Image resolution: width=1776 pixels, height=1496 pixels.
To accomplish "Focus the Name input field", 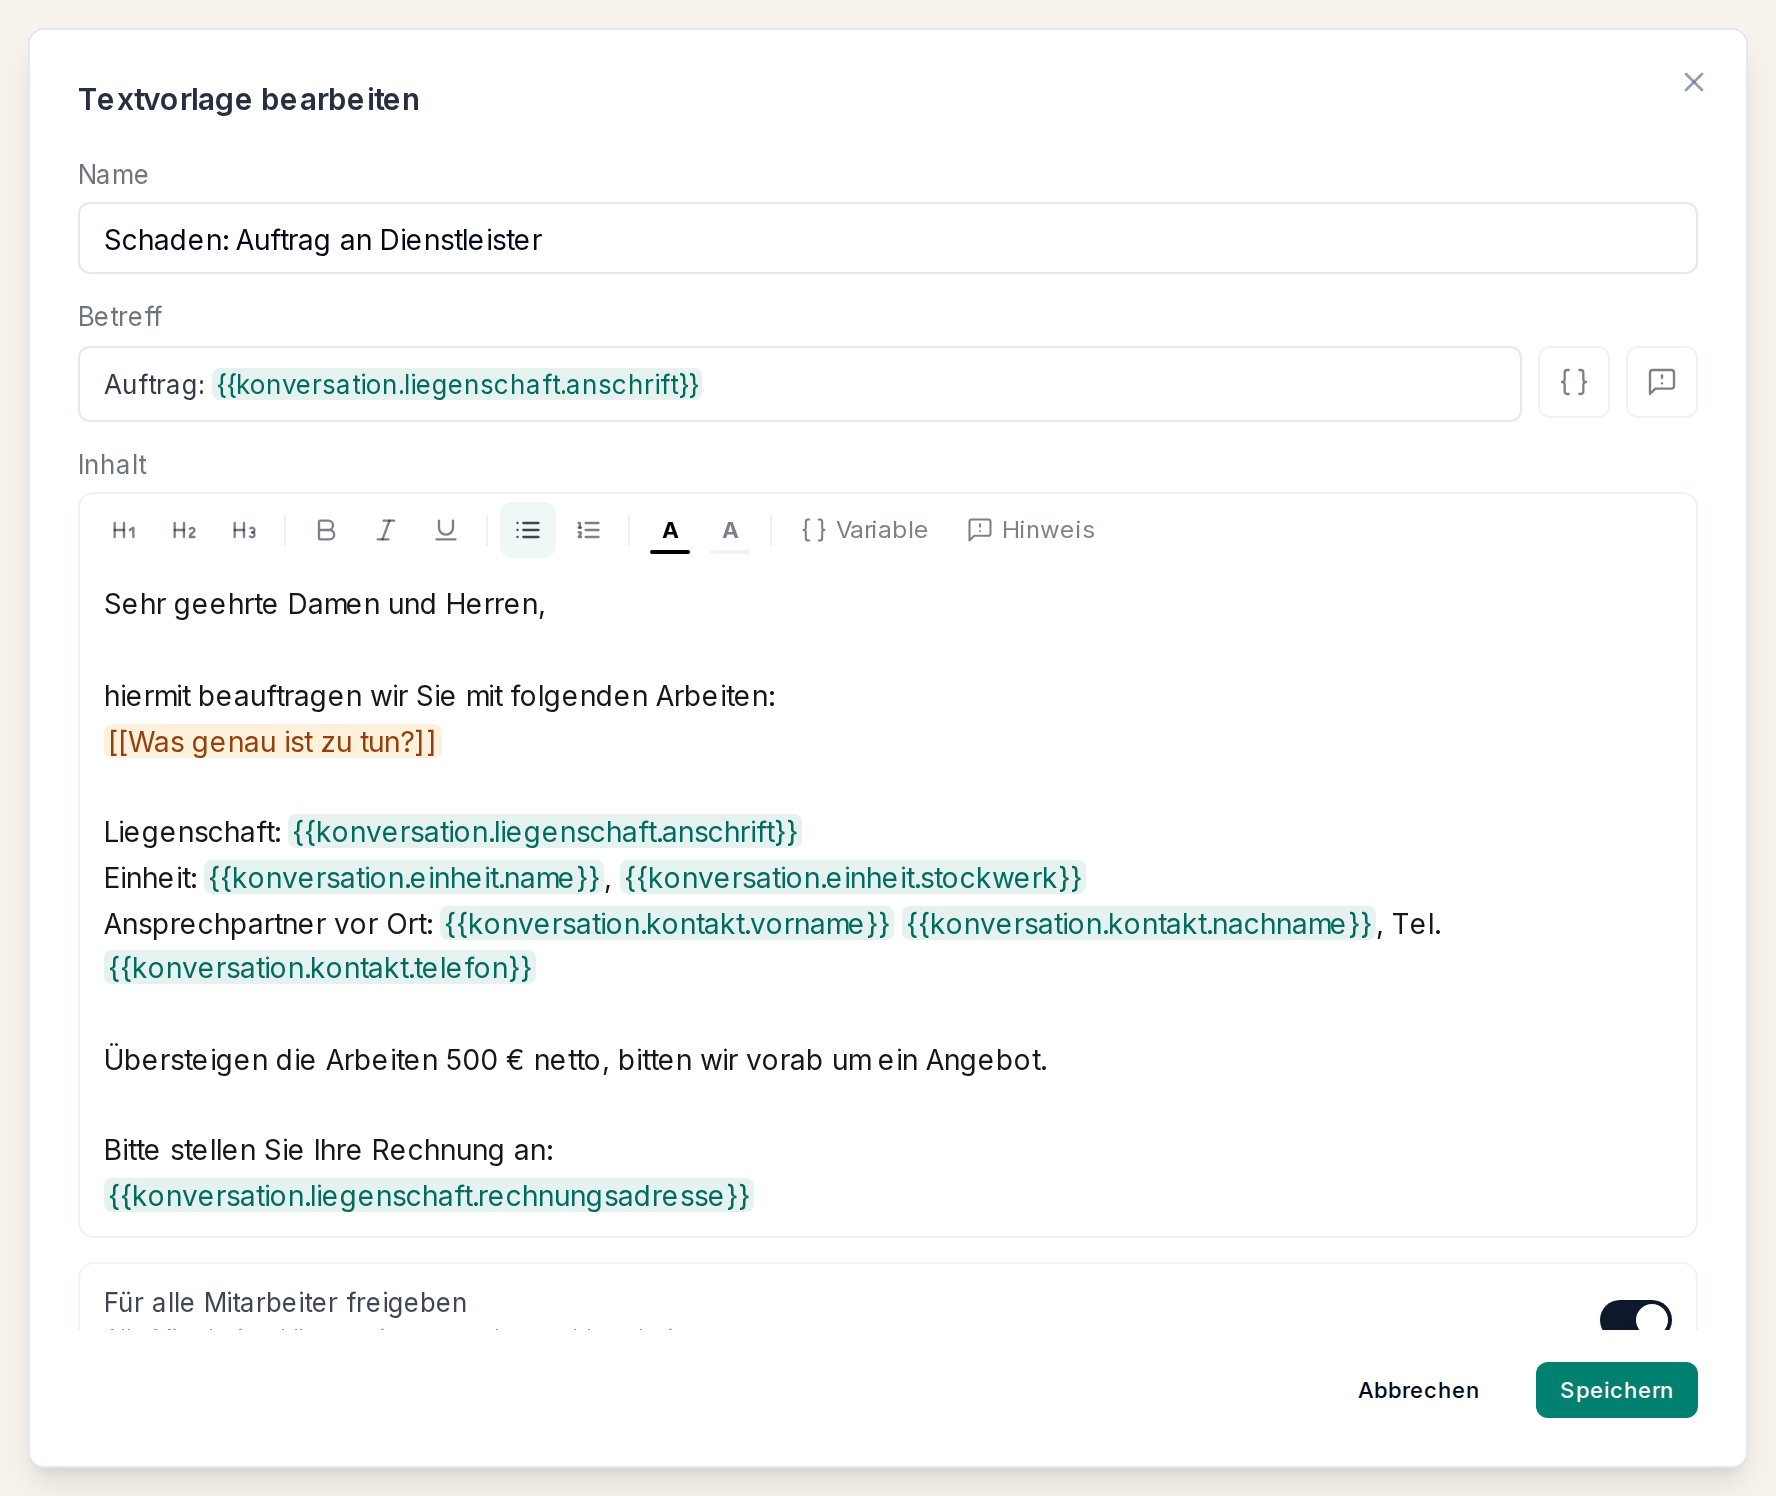I will pos(888,238).
